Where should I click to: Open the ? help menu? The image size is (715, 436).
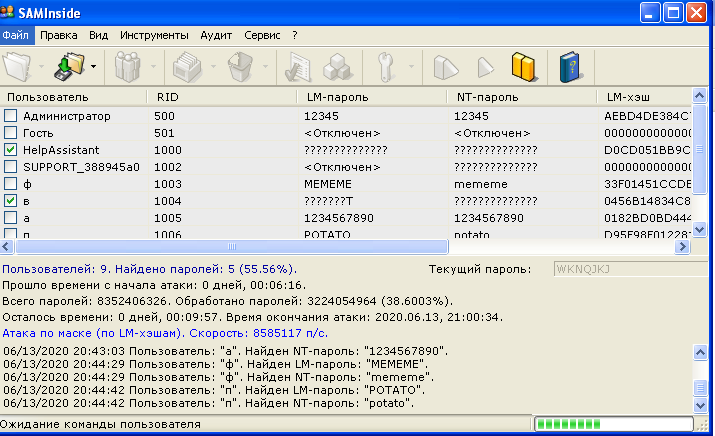[295, 35]
